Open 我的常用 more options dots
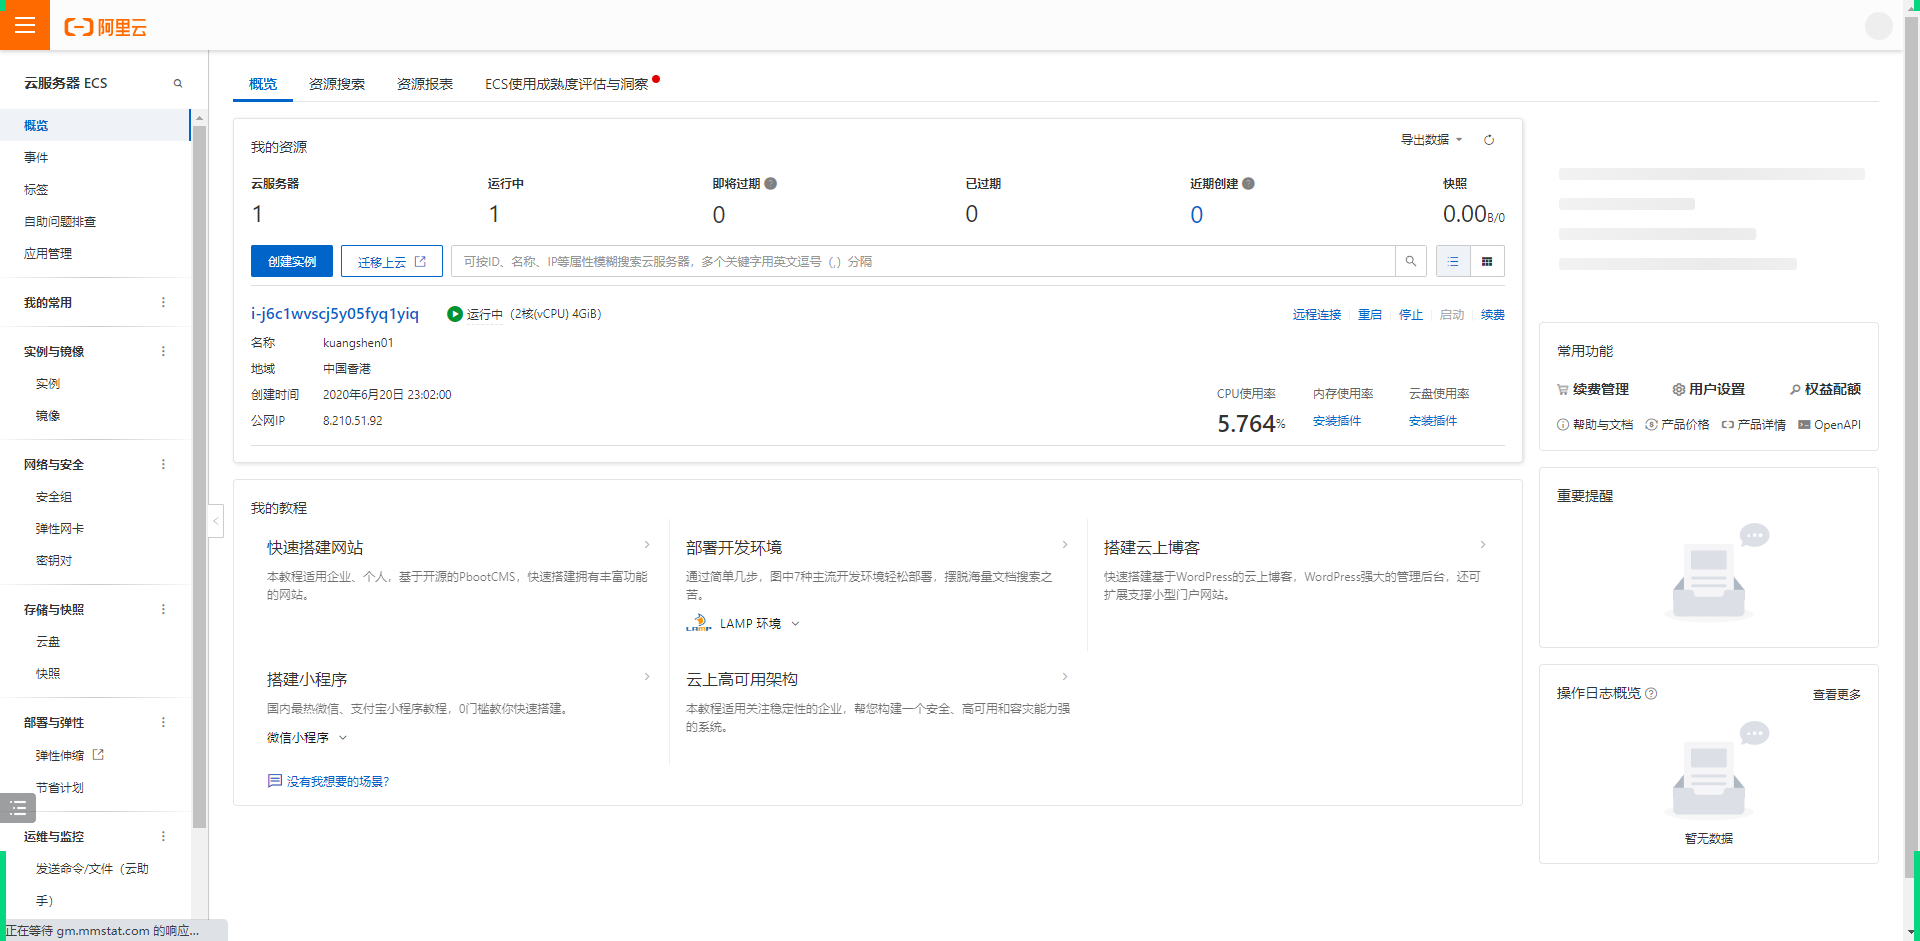 163,302
